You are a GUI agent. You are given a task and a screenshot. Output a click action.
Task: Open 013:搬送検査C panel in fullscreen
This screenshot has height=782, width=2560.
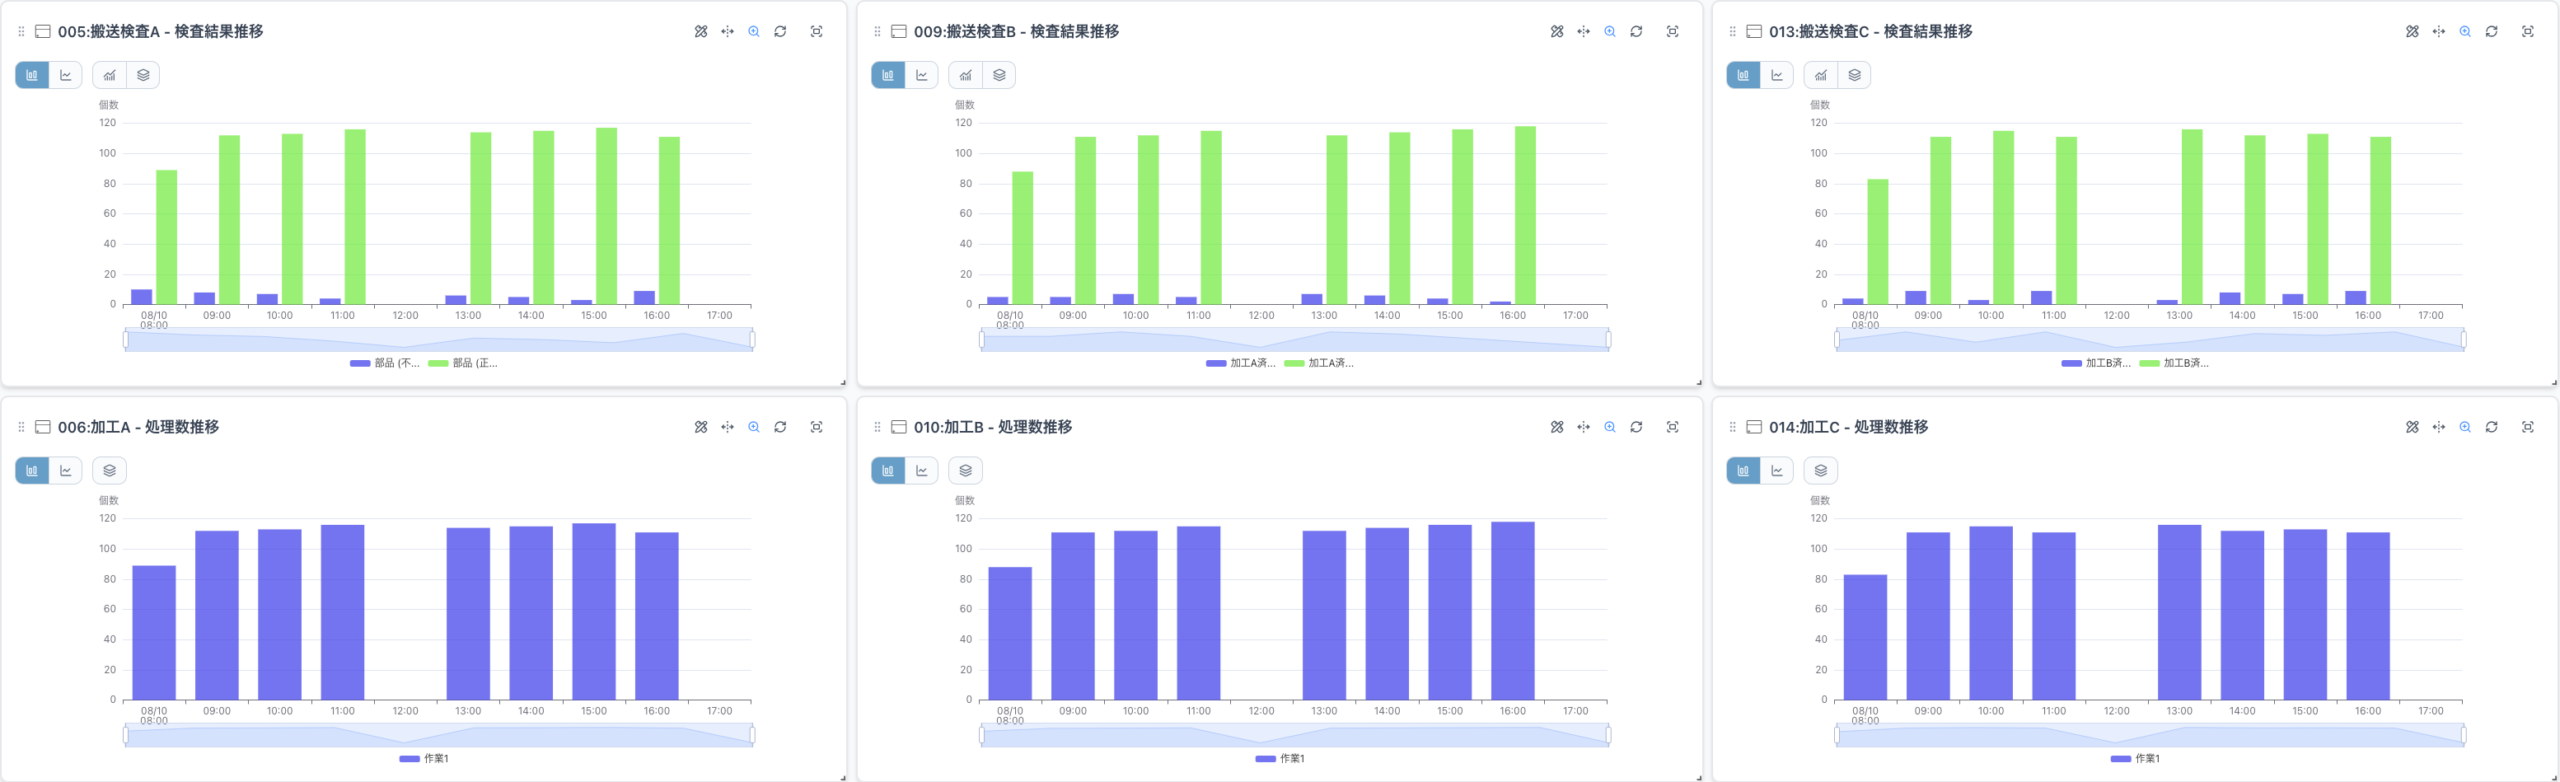(x=2528, y=32)
